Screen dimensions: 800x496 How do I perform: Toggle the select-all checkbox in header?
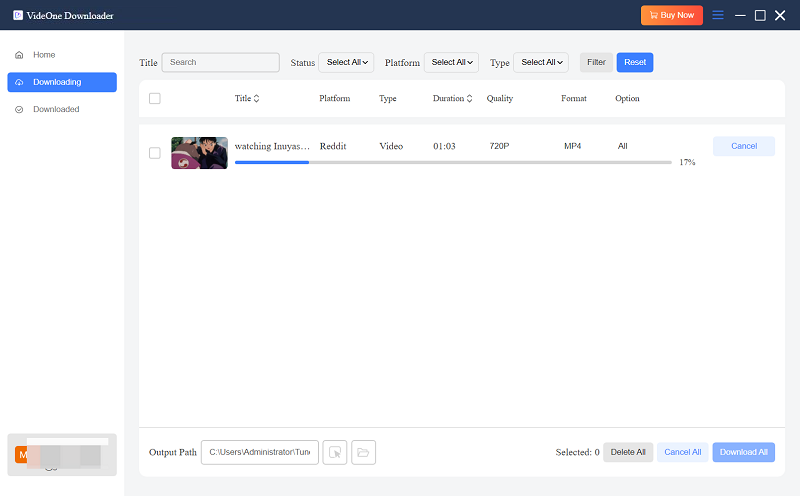click(x=154, y=99)
